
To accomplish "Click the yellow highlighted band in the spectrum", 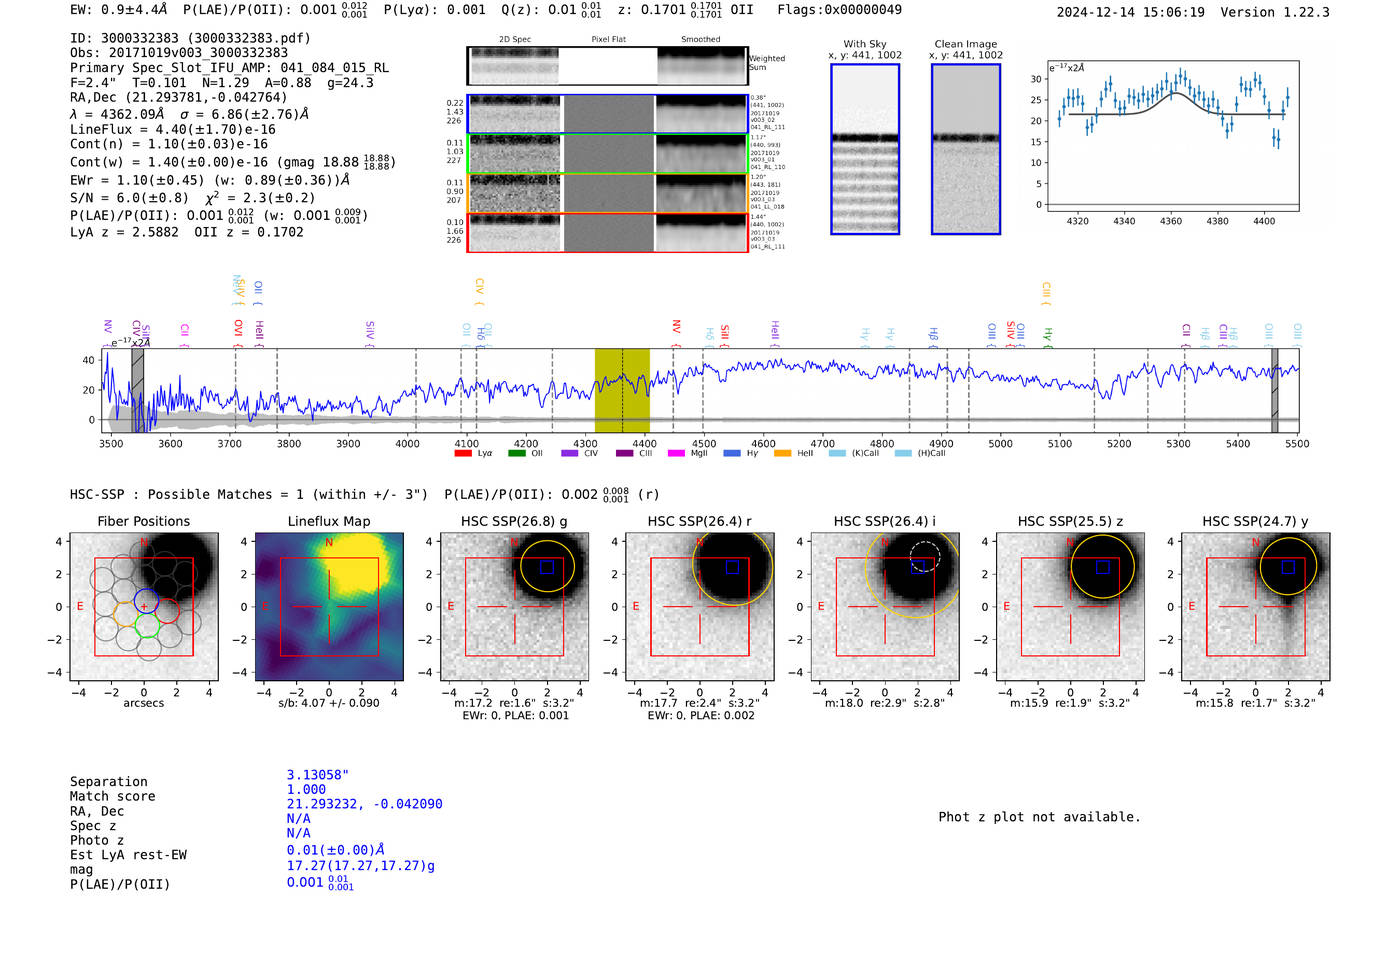I will tap(622, 390).
